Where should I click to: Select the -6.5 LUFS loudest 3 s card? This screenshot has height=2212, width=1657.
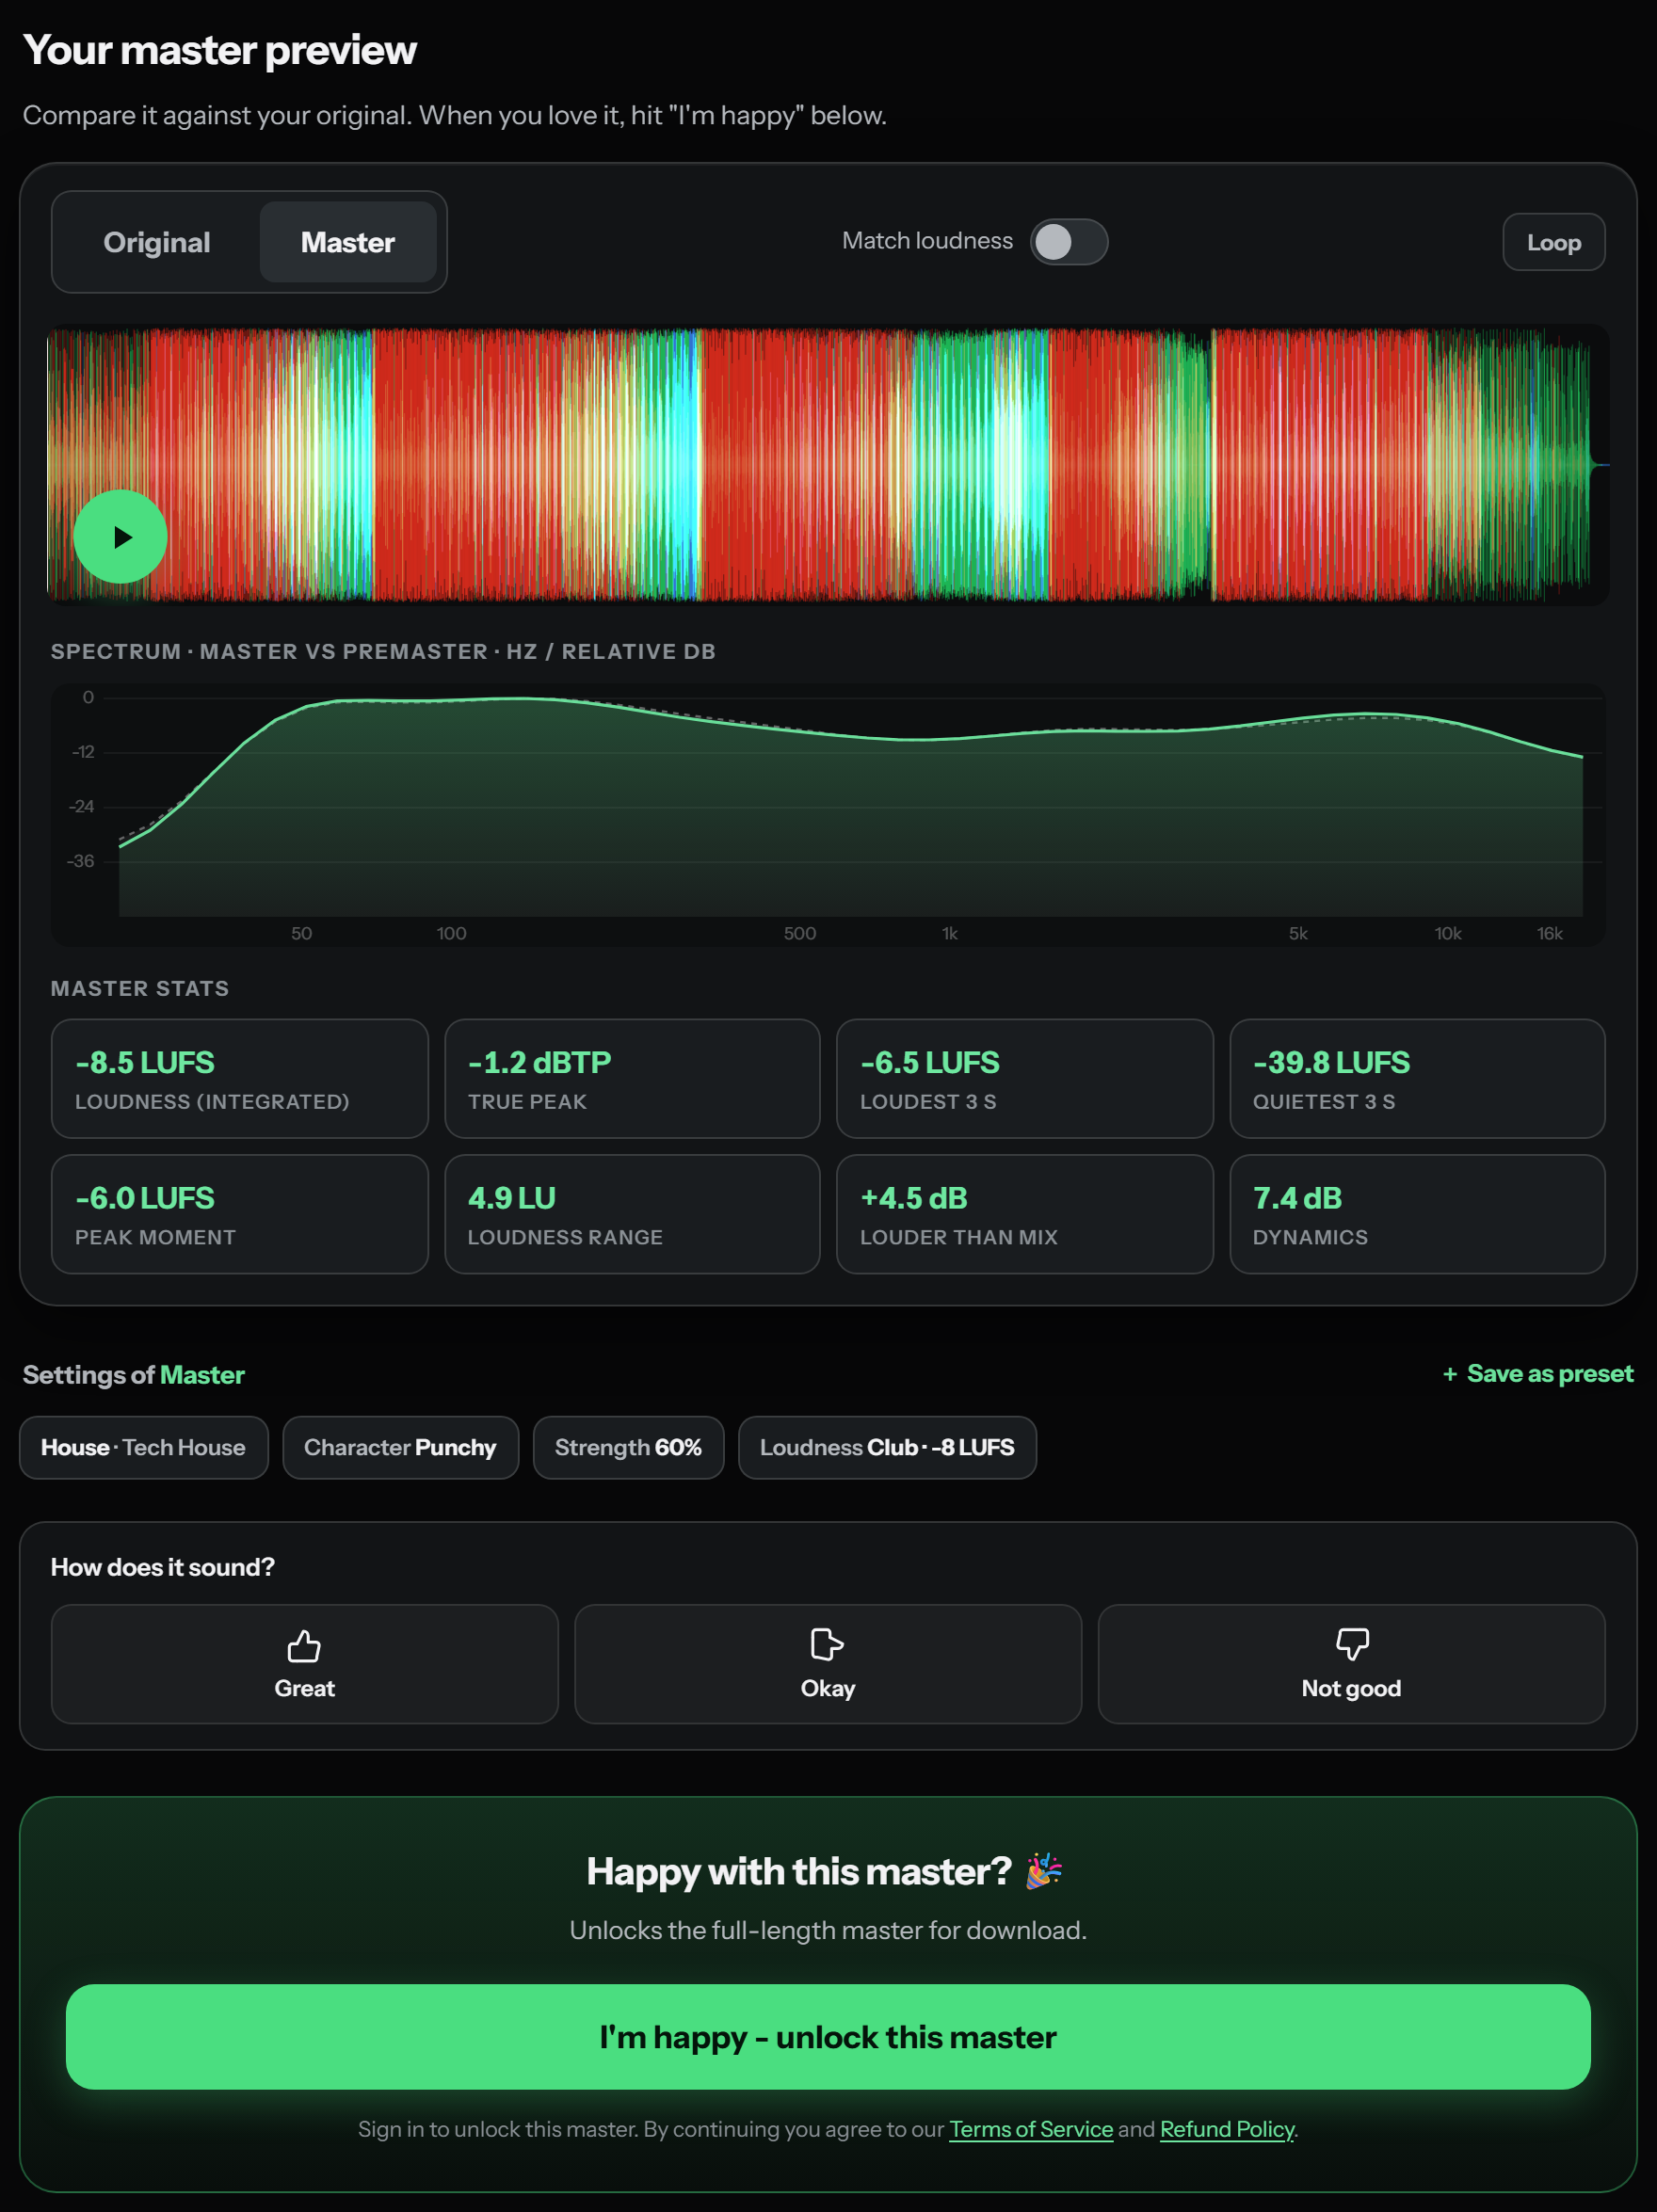(1025, 1079)
